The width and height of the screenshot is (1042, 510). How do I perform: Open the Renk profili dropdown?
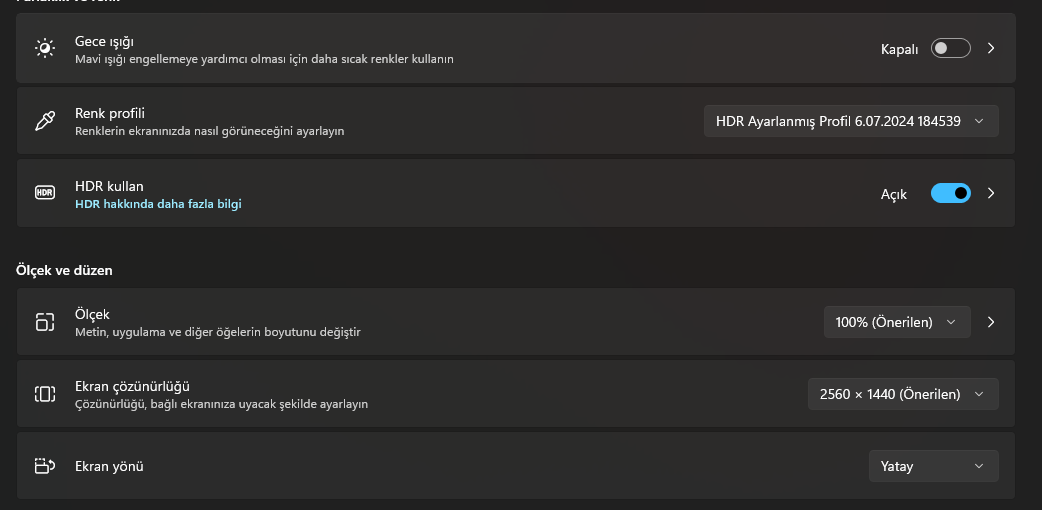pyautogui.click(x=851, y=121)
